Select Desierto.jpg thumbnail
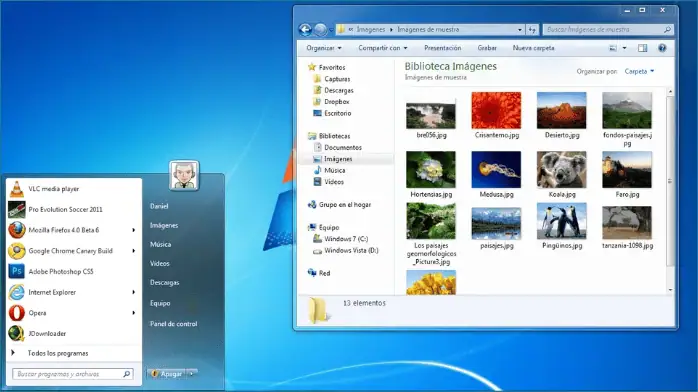 tap(561, 110)
